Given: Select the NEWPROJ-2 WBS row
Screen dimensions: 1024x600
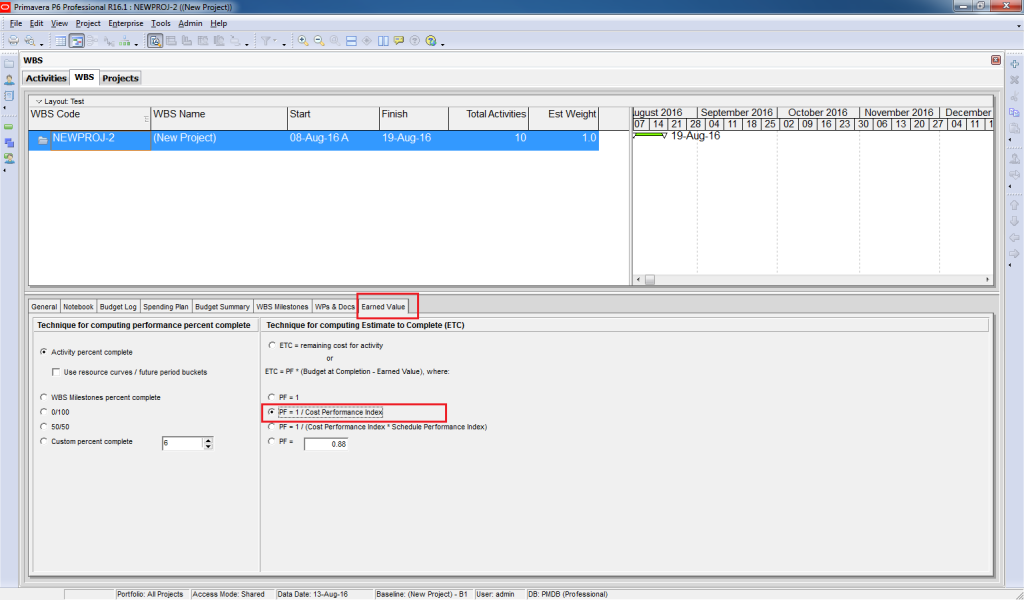Looking at the screenshot, I should click(x=313, y=140).
